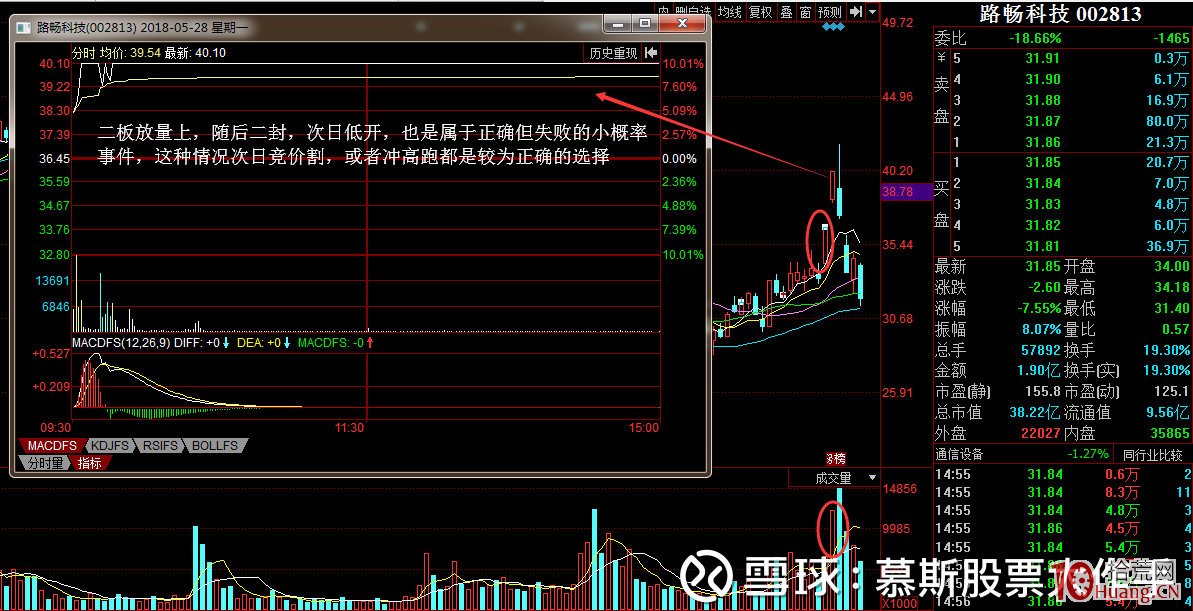Viewport: 1193px width, 611px height.
Task: Click the 市盈(静) value 155.8
Action: pyautogui.click(x=1041, y=391)
